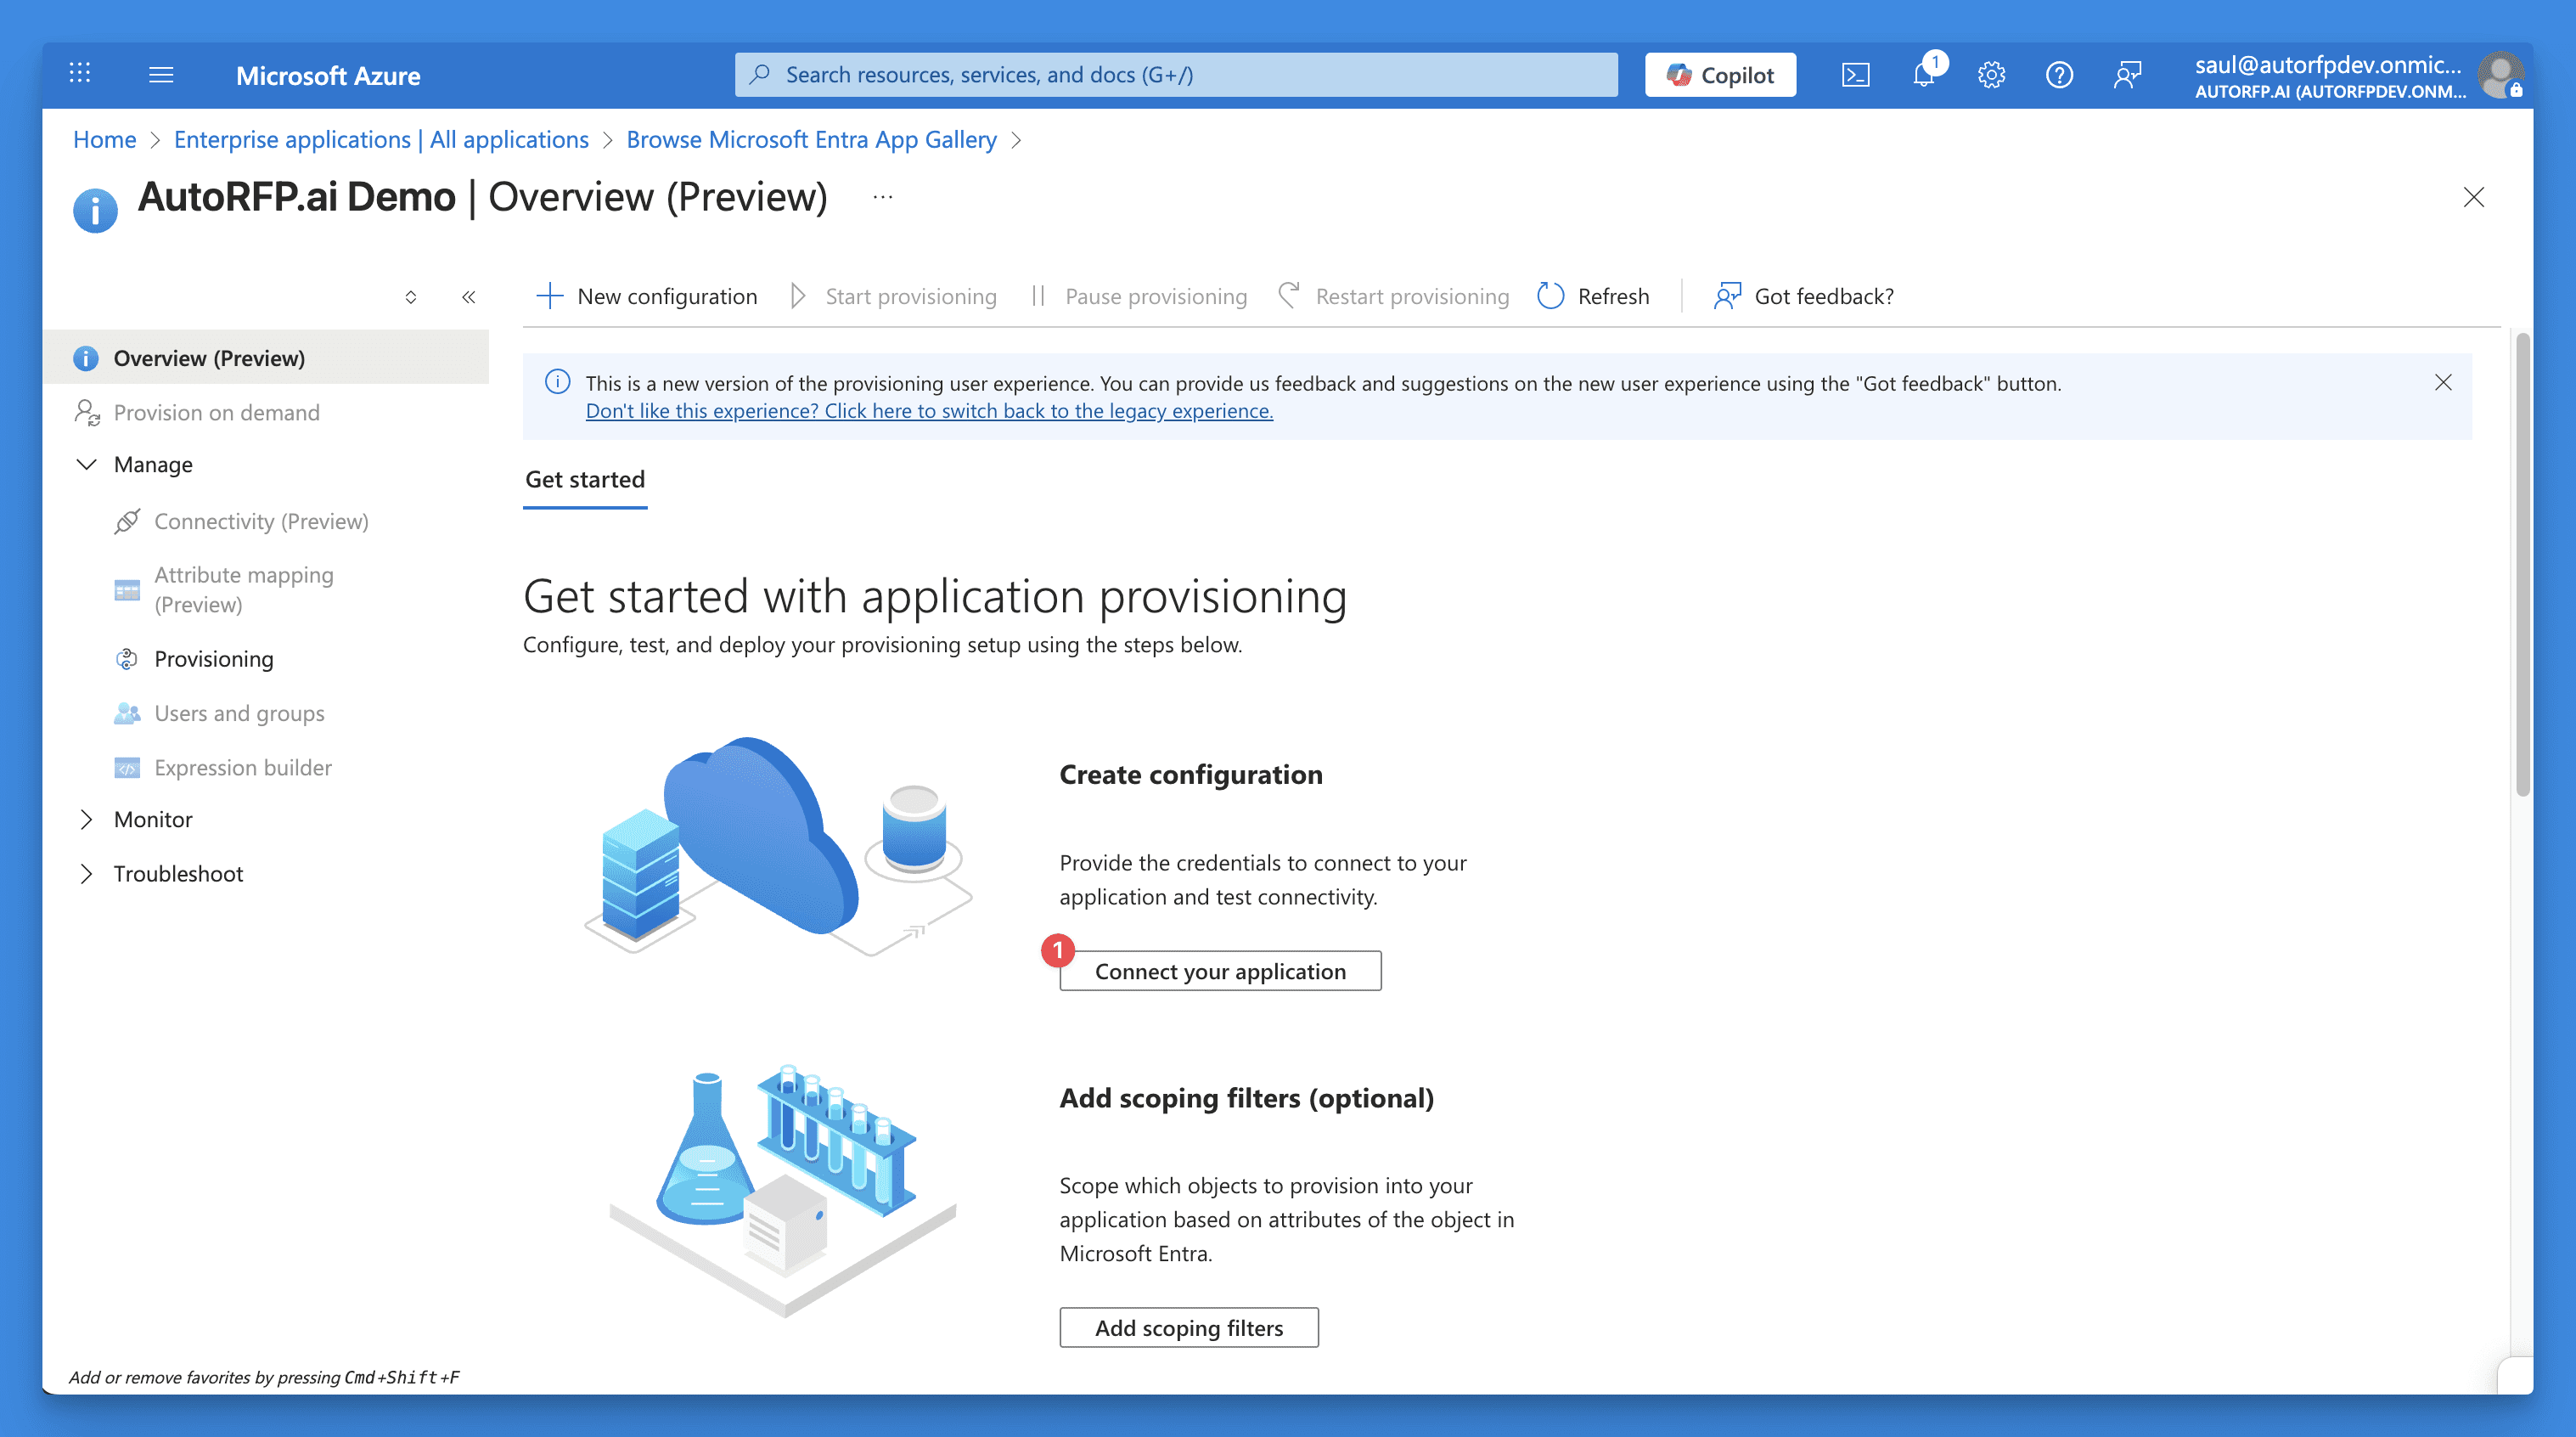Image resolution: width=2576 pixels, height=1437 pixels.
Task: Open the Cloud Shell terminal icon
Action: click(x=1855, y=75)
